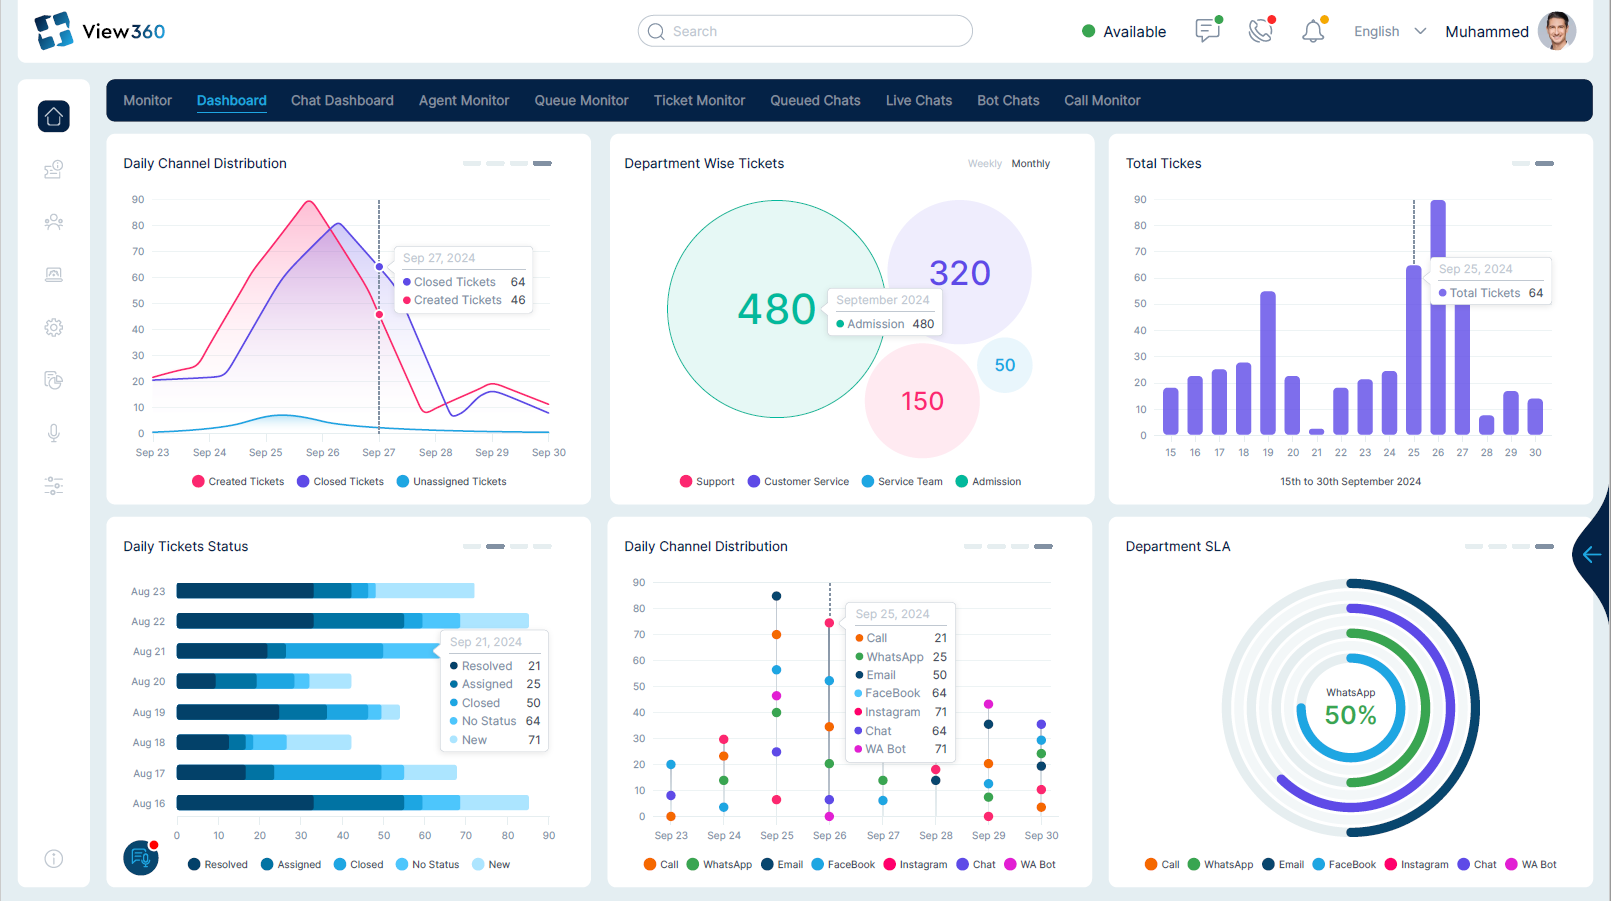Image resolution: width=1611 pixels, height=901 pixels.
Task: Click the phone call icon in header
Action: click(1261, 31)
